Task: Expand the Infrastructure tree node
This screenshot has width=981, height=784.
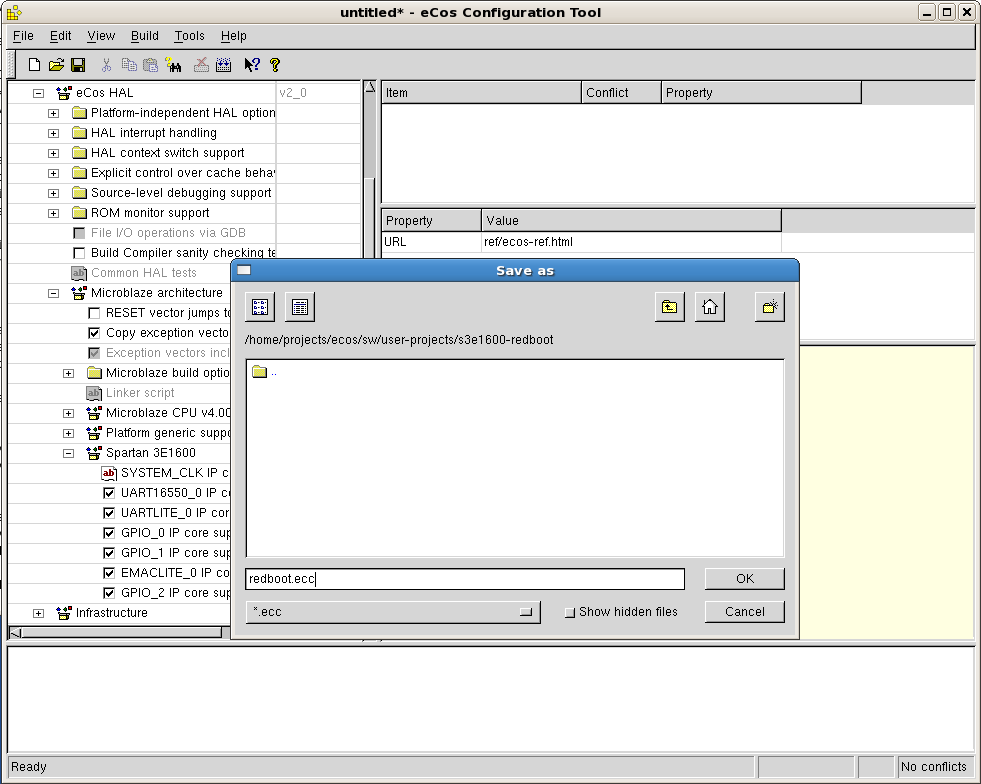Action: 38,613
